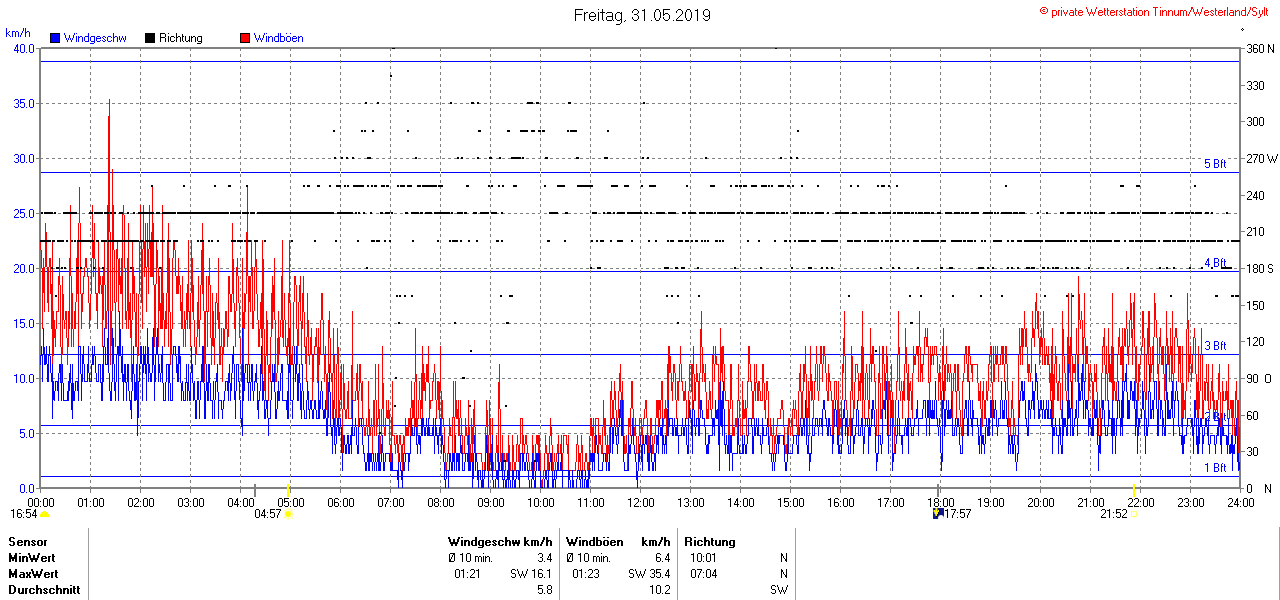
Task: Click the 16:54 sun time label
Action: point(23,514)
